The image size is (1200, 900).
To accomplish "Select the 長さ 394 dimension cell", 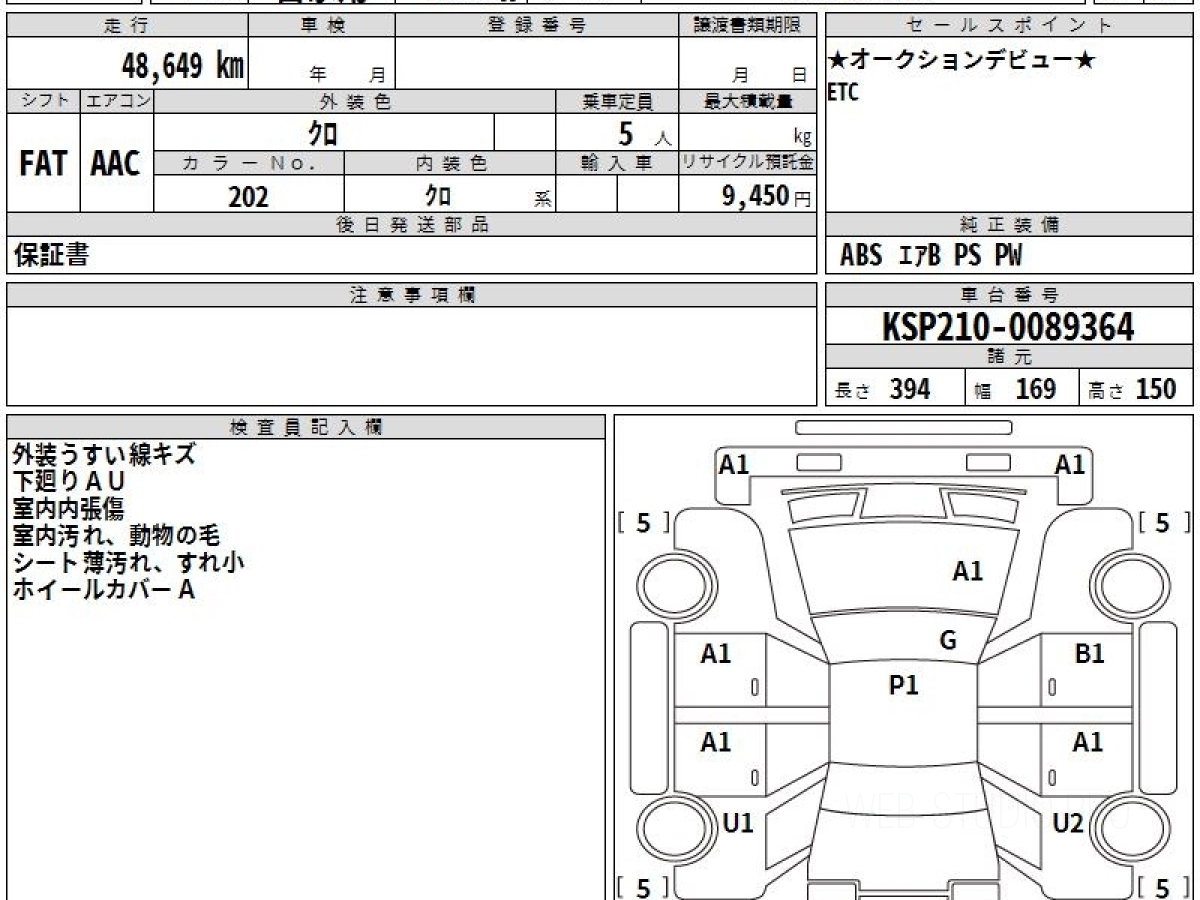I will [896, 389].
